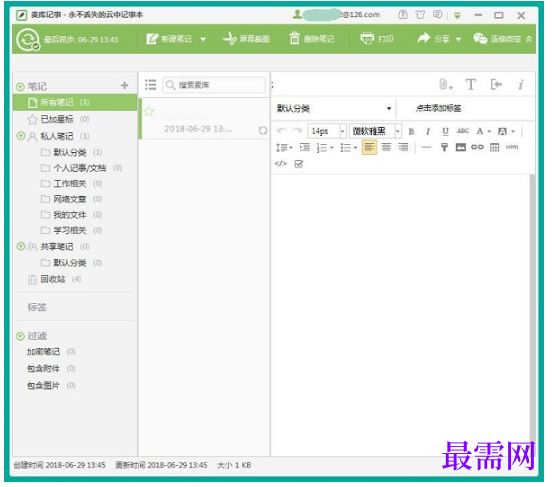
Task: Open the feedback chat icon in title bar
Action: [437, 15]
